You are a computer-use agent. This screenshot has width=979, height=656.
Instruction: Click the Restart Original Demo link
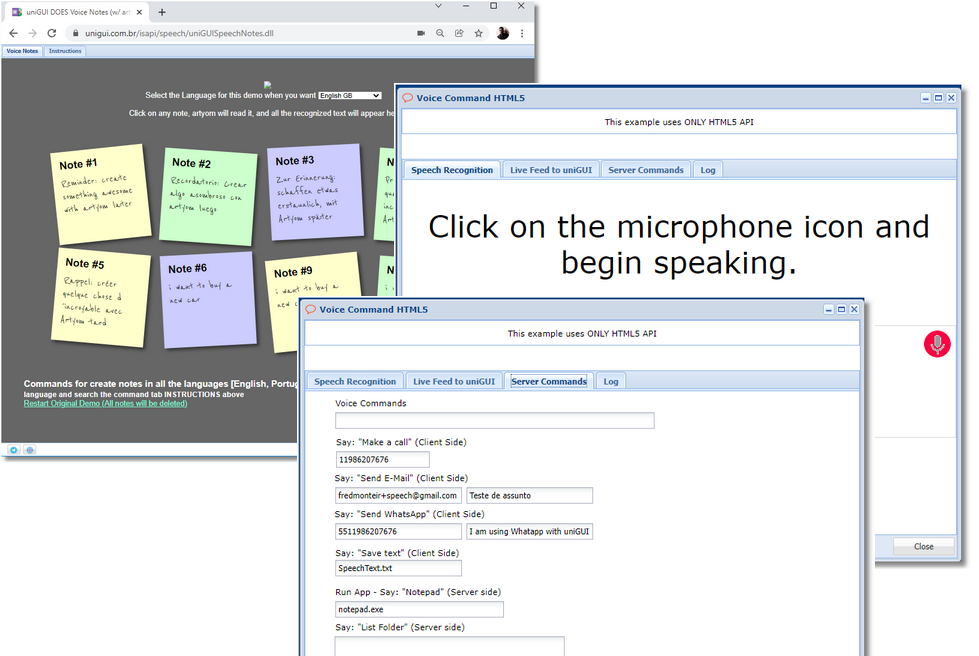105,404
